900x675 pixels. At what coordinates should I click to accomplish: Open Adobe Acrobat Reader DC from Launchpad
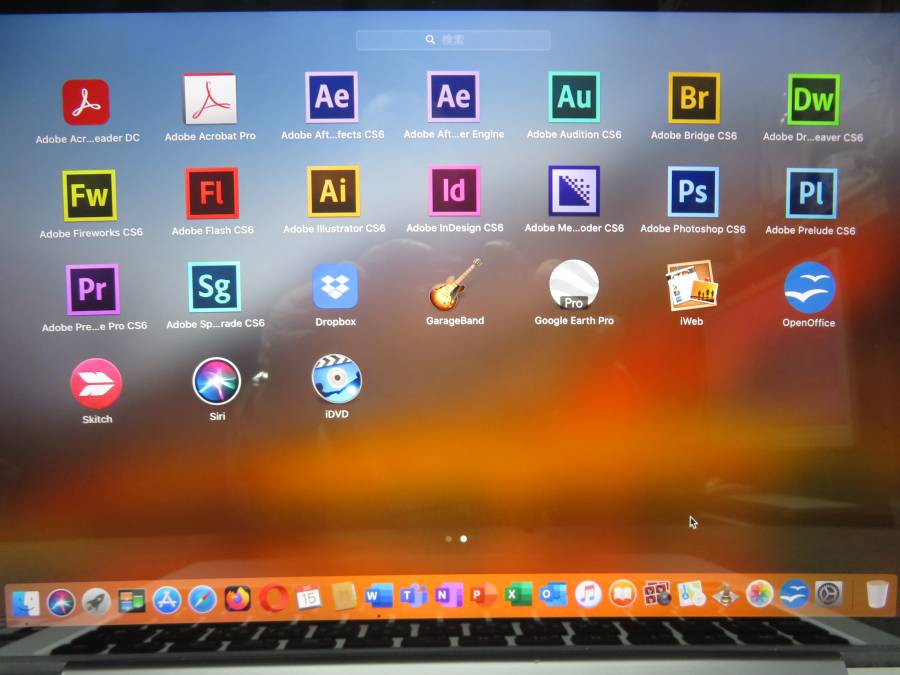(x=86, y=102)
